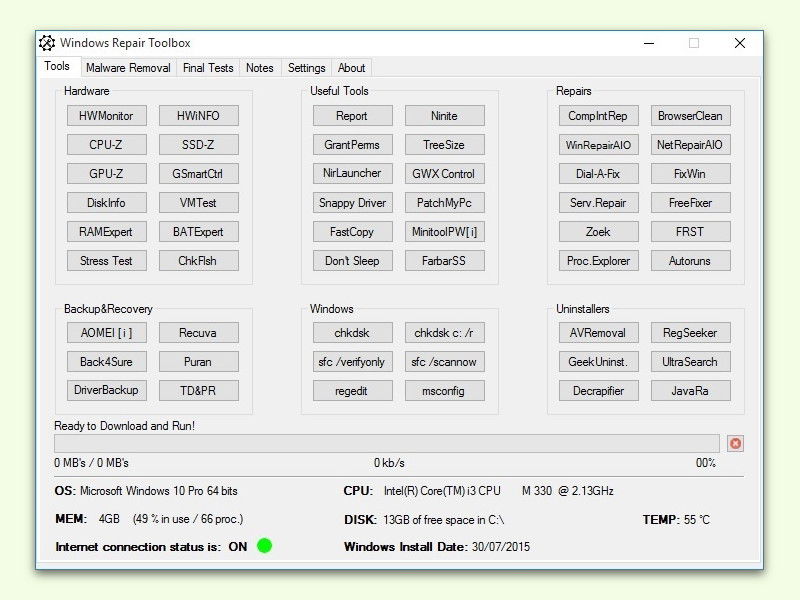Click the Report button
Screen dimensions: 800x600
(352, 116)
